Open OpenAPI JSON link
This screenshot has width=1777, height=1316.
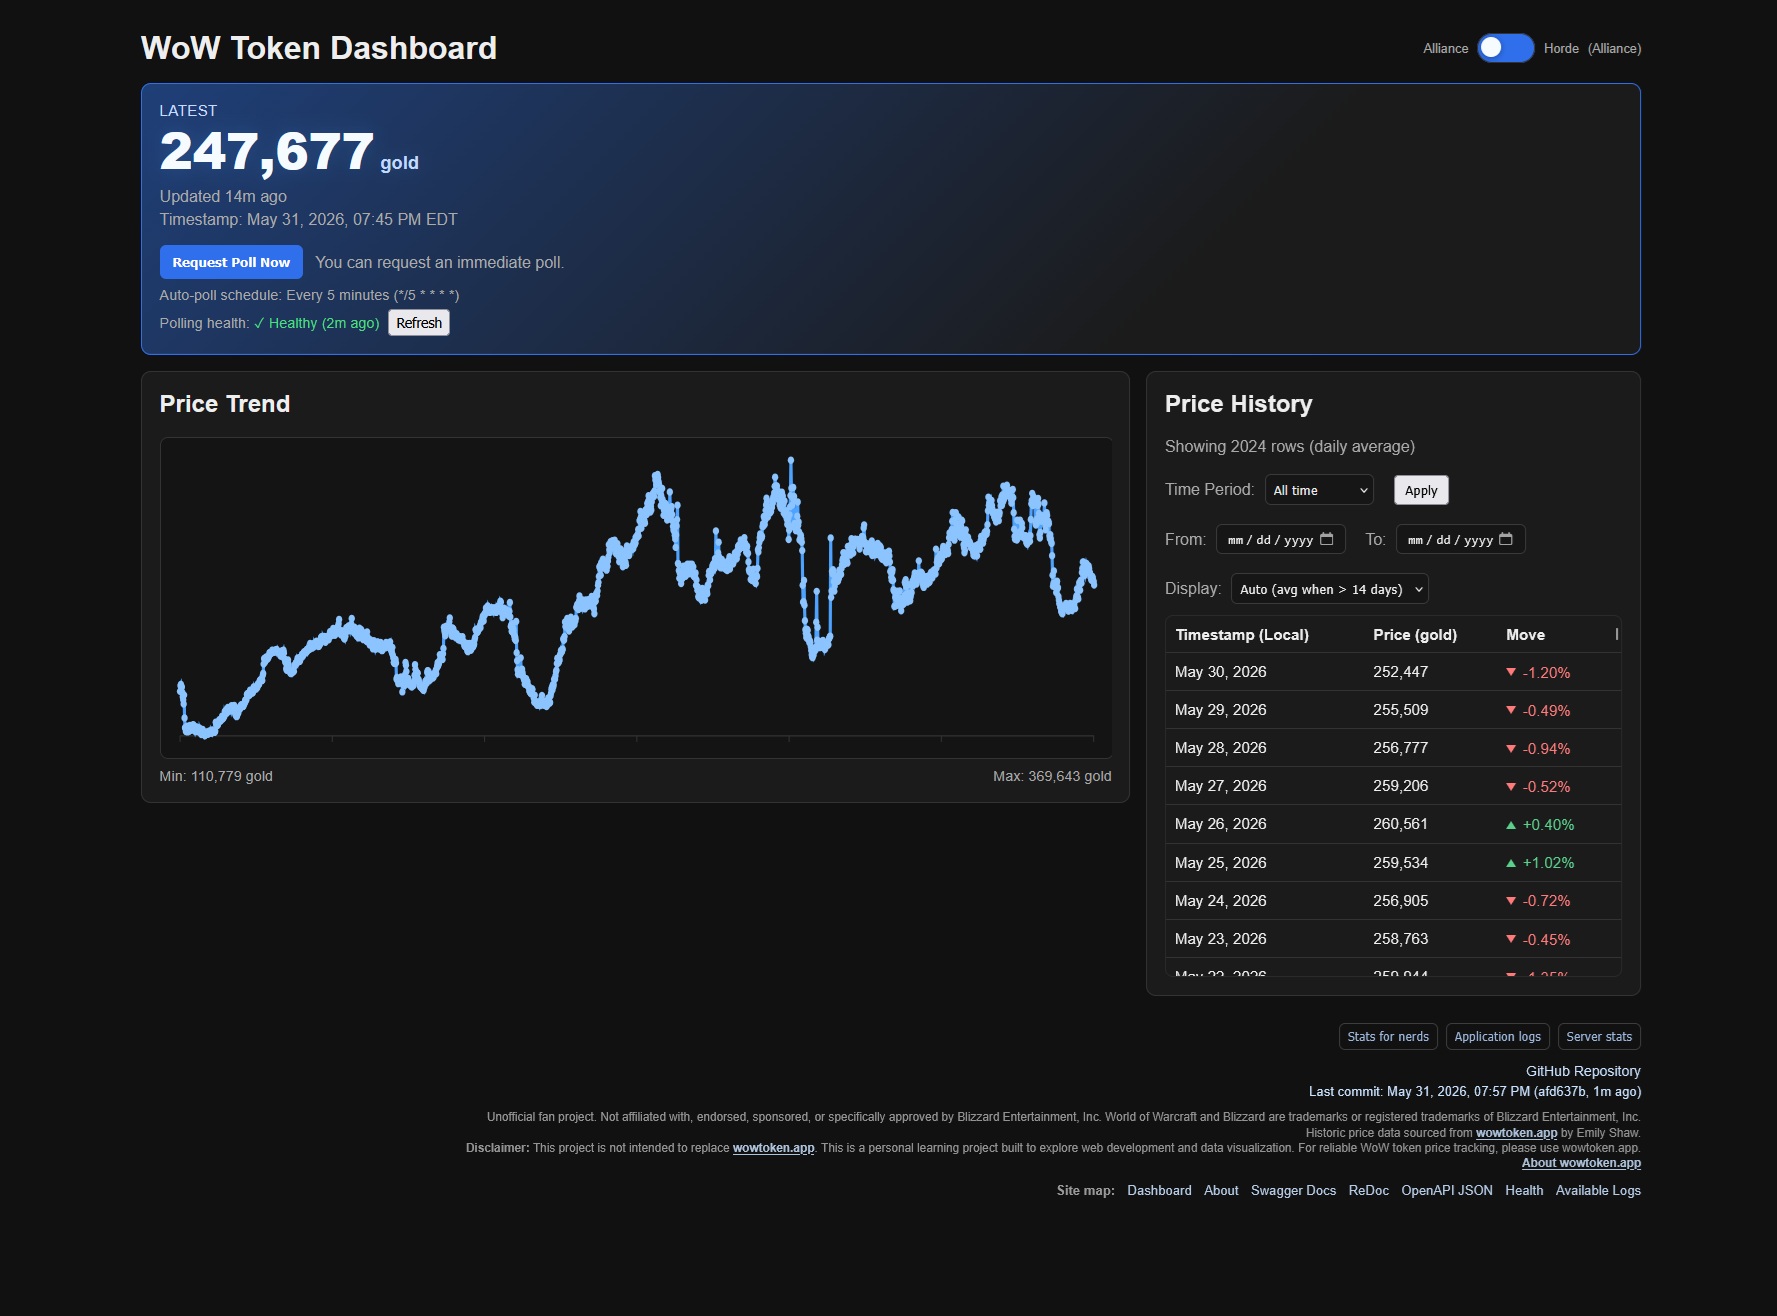(x=1447, y=1190)
